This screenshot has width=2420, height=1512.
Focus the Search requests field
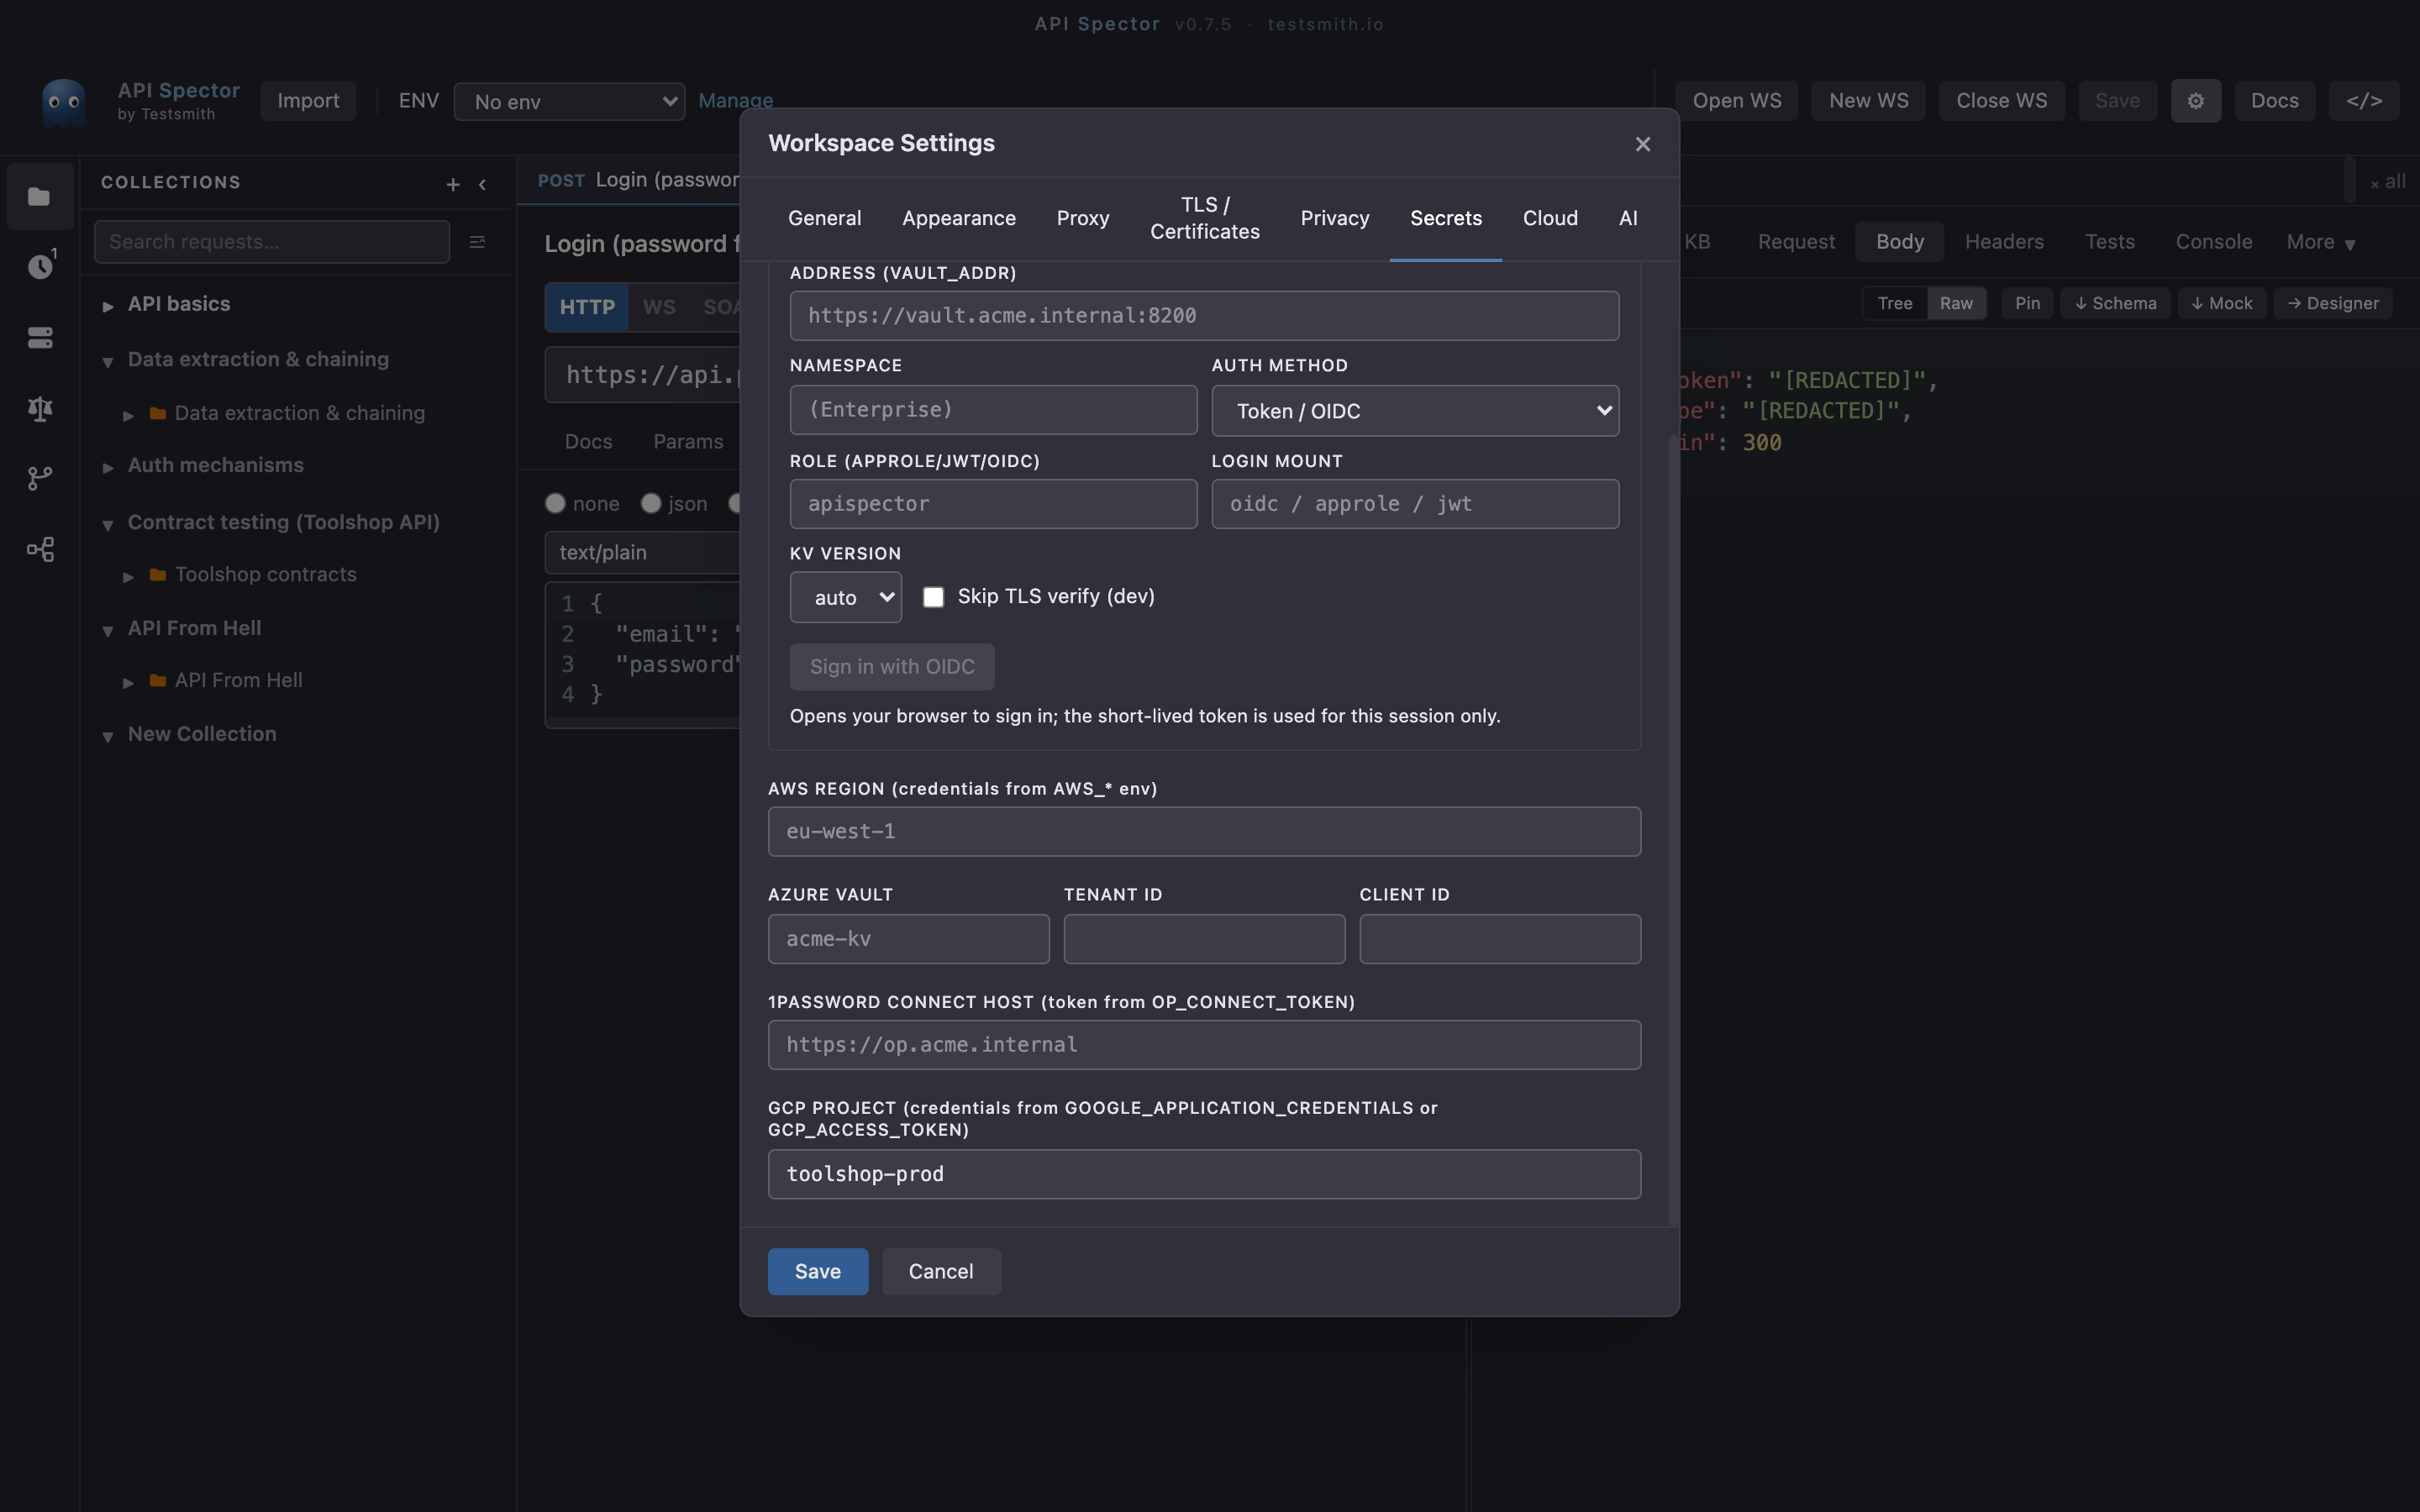coord(272,242)
